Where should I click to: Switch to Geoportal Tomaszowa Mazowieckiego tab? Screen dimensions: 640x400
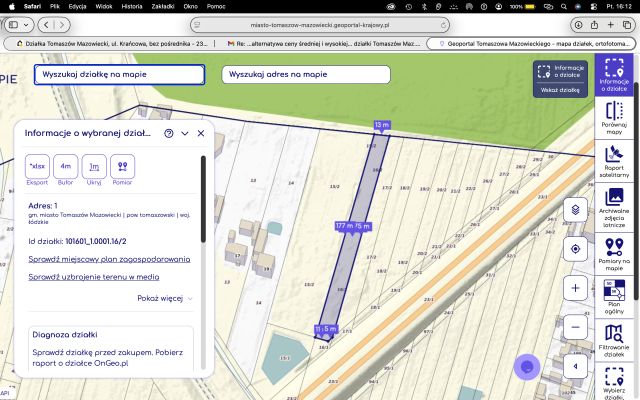coord(531,43)
